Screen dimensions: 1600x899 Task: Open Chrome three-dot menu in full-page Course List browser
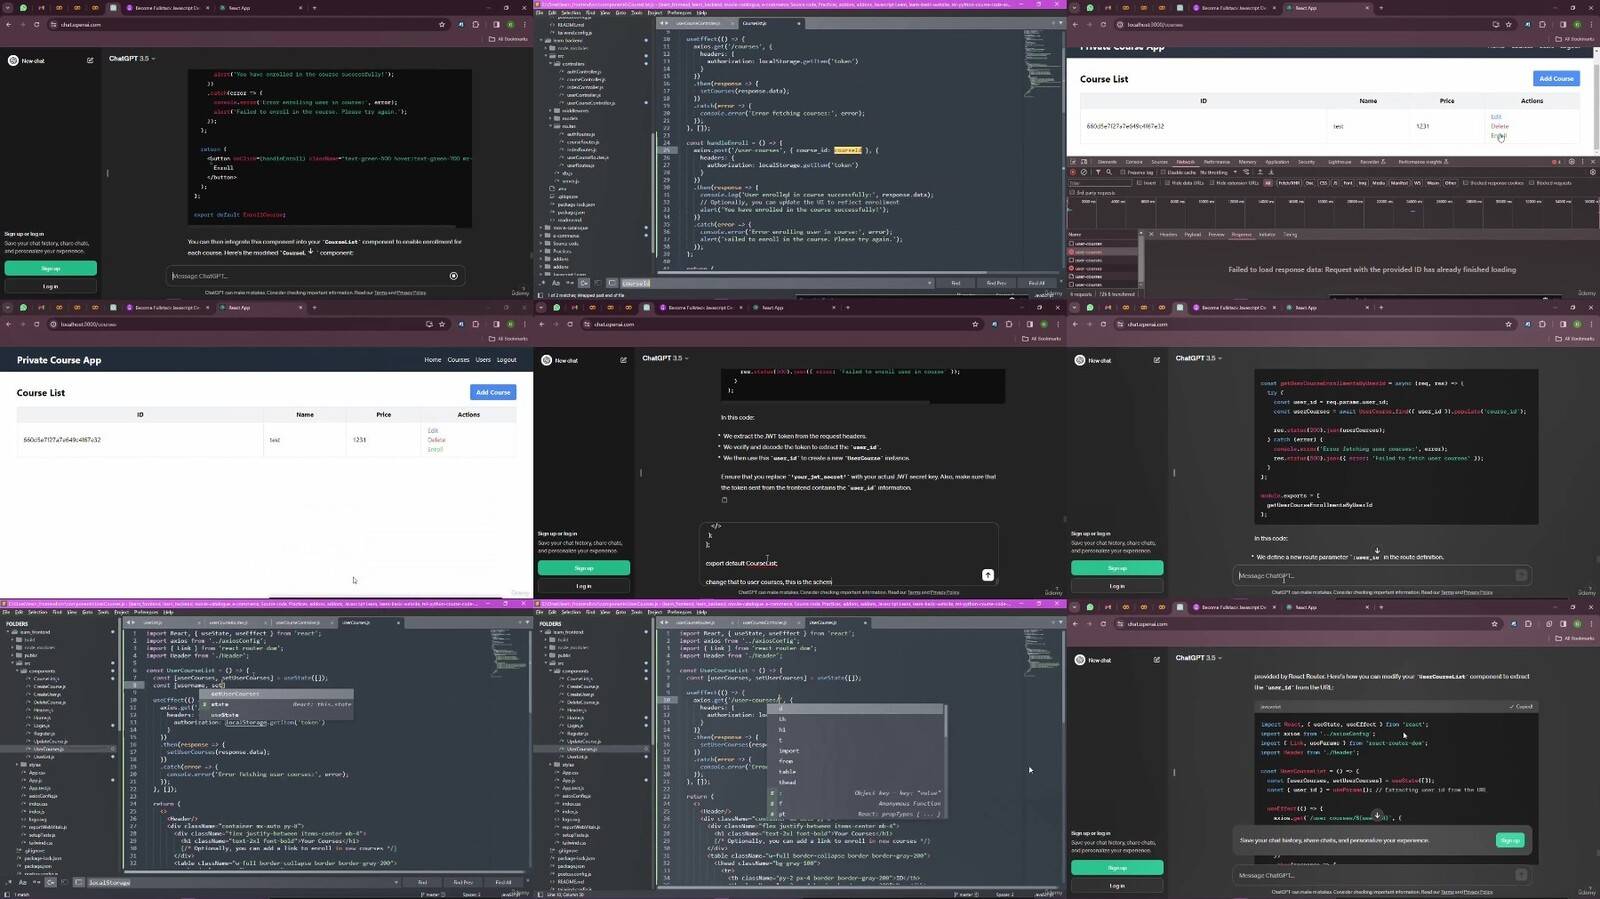pyautogui.click(x=524, y=324)
